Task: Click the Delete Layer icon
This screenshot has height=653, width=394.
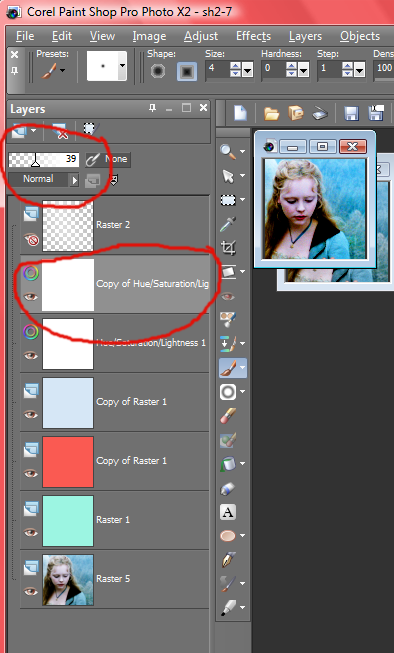Action: pyautogui.click(x=59, y=132)
